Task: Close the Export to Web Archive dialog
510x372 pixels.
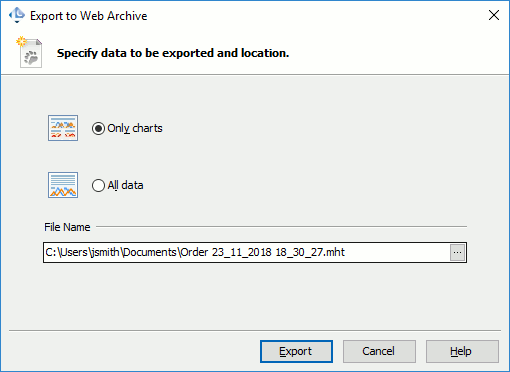Action: click(494, 15)
